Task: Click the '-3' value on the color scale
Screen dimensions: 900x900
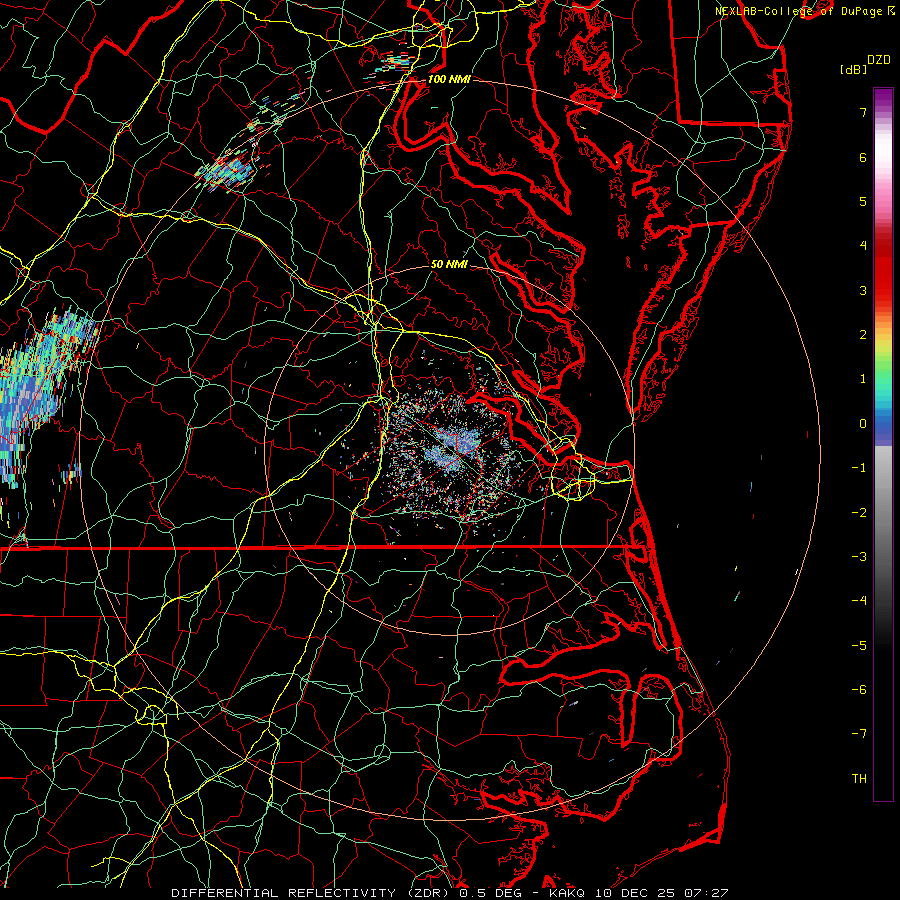Action: [x=859, y=557]
